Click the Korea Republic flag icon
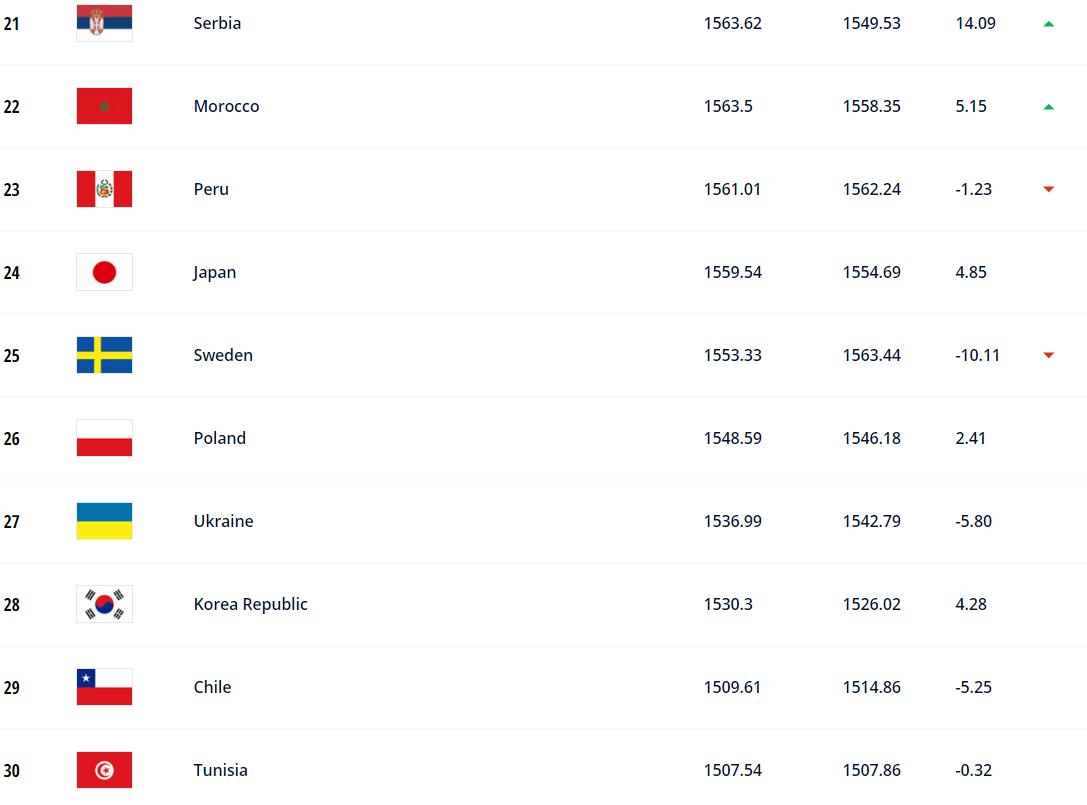Viewport: 1087px width, 805px height. [x=104, y=604]
